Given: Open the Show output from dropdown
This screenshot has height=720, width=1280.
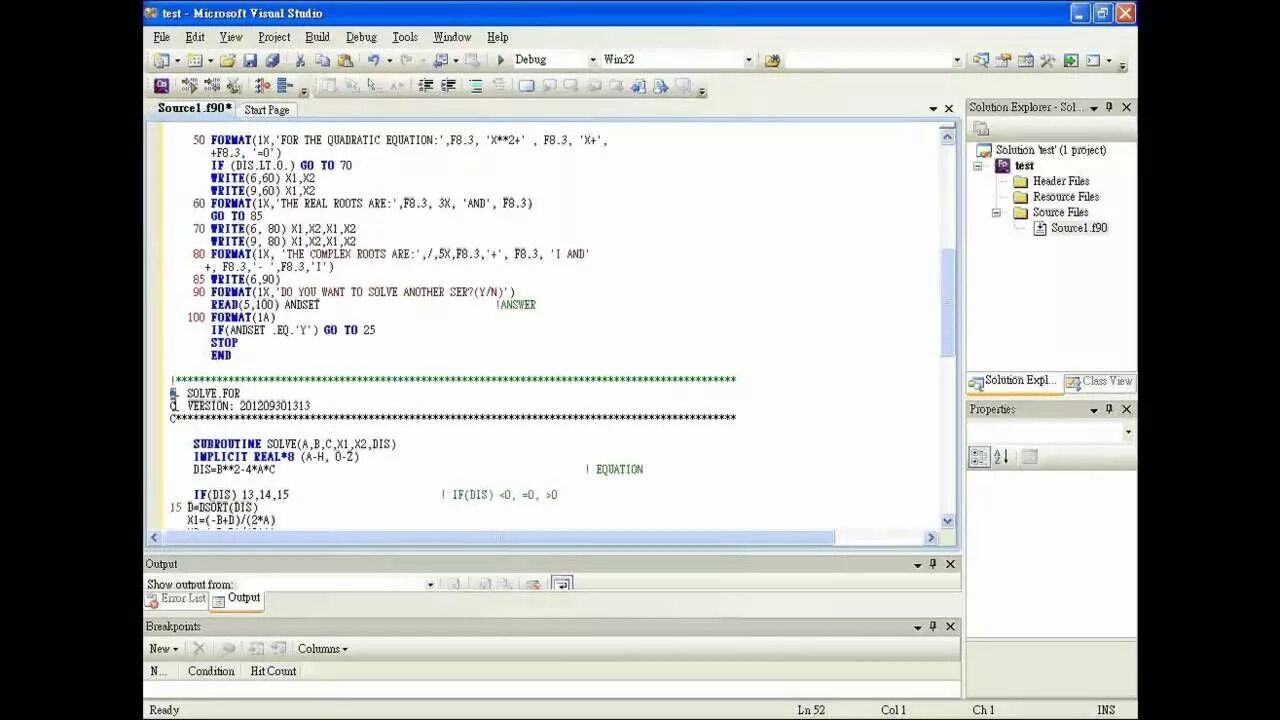Looking at the screenshot, I should 431,585.
